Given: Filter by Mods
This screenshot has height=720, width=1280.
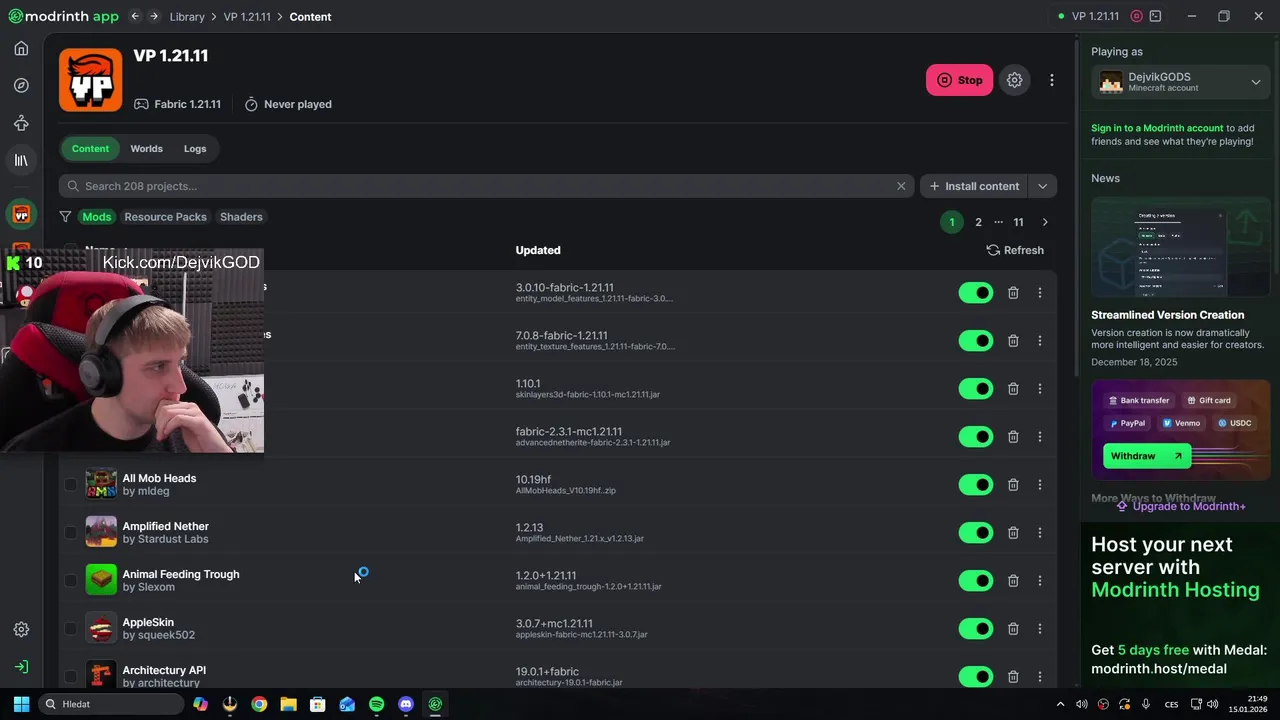Looking at the screenshot, I should pyautogui.click(x=97, y=217).
